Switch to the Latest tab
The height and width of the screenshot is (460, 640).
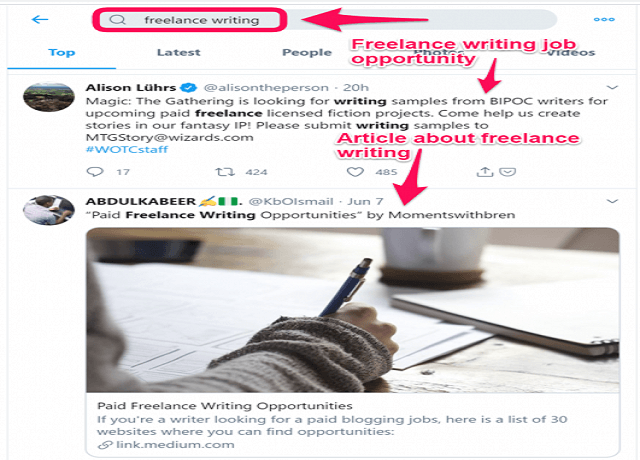[x=179, y=52]
